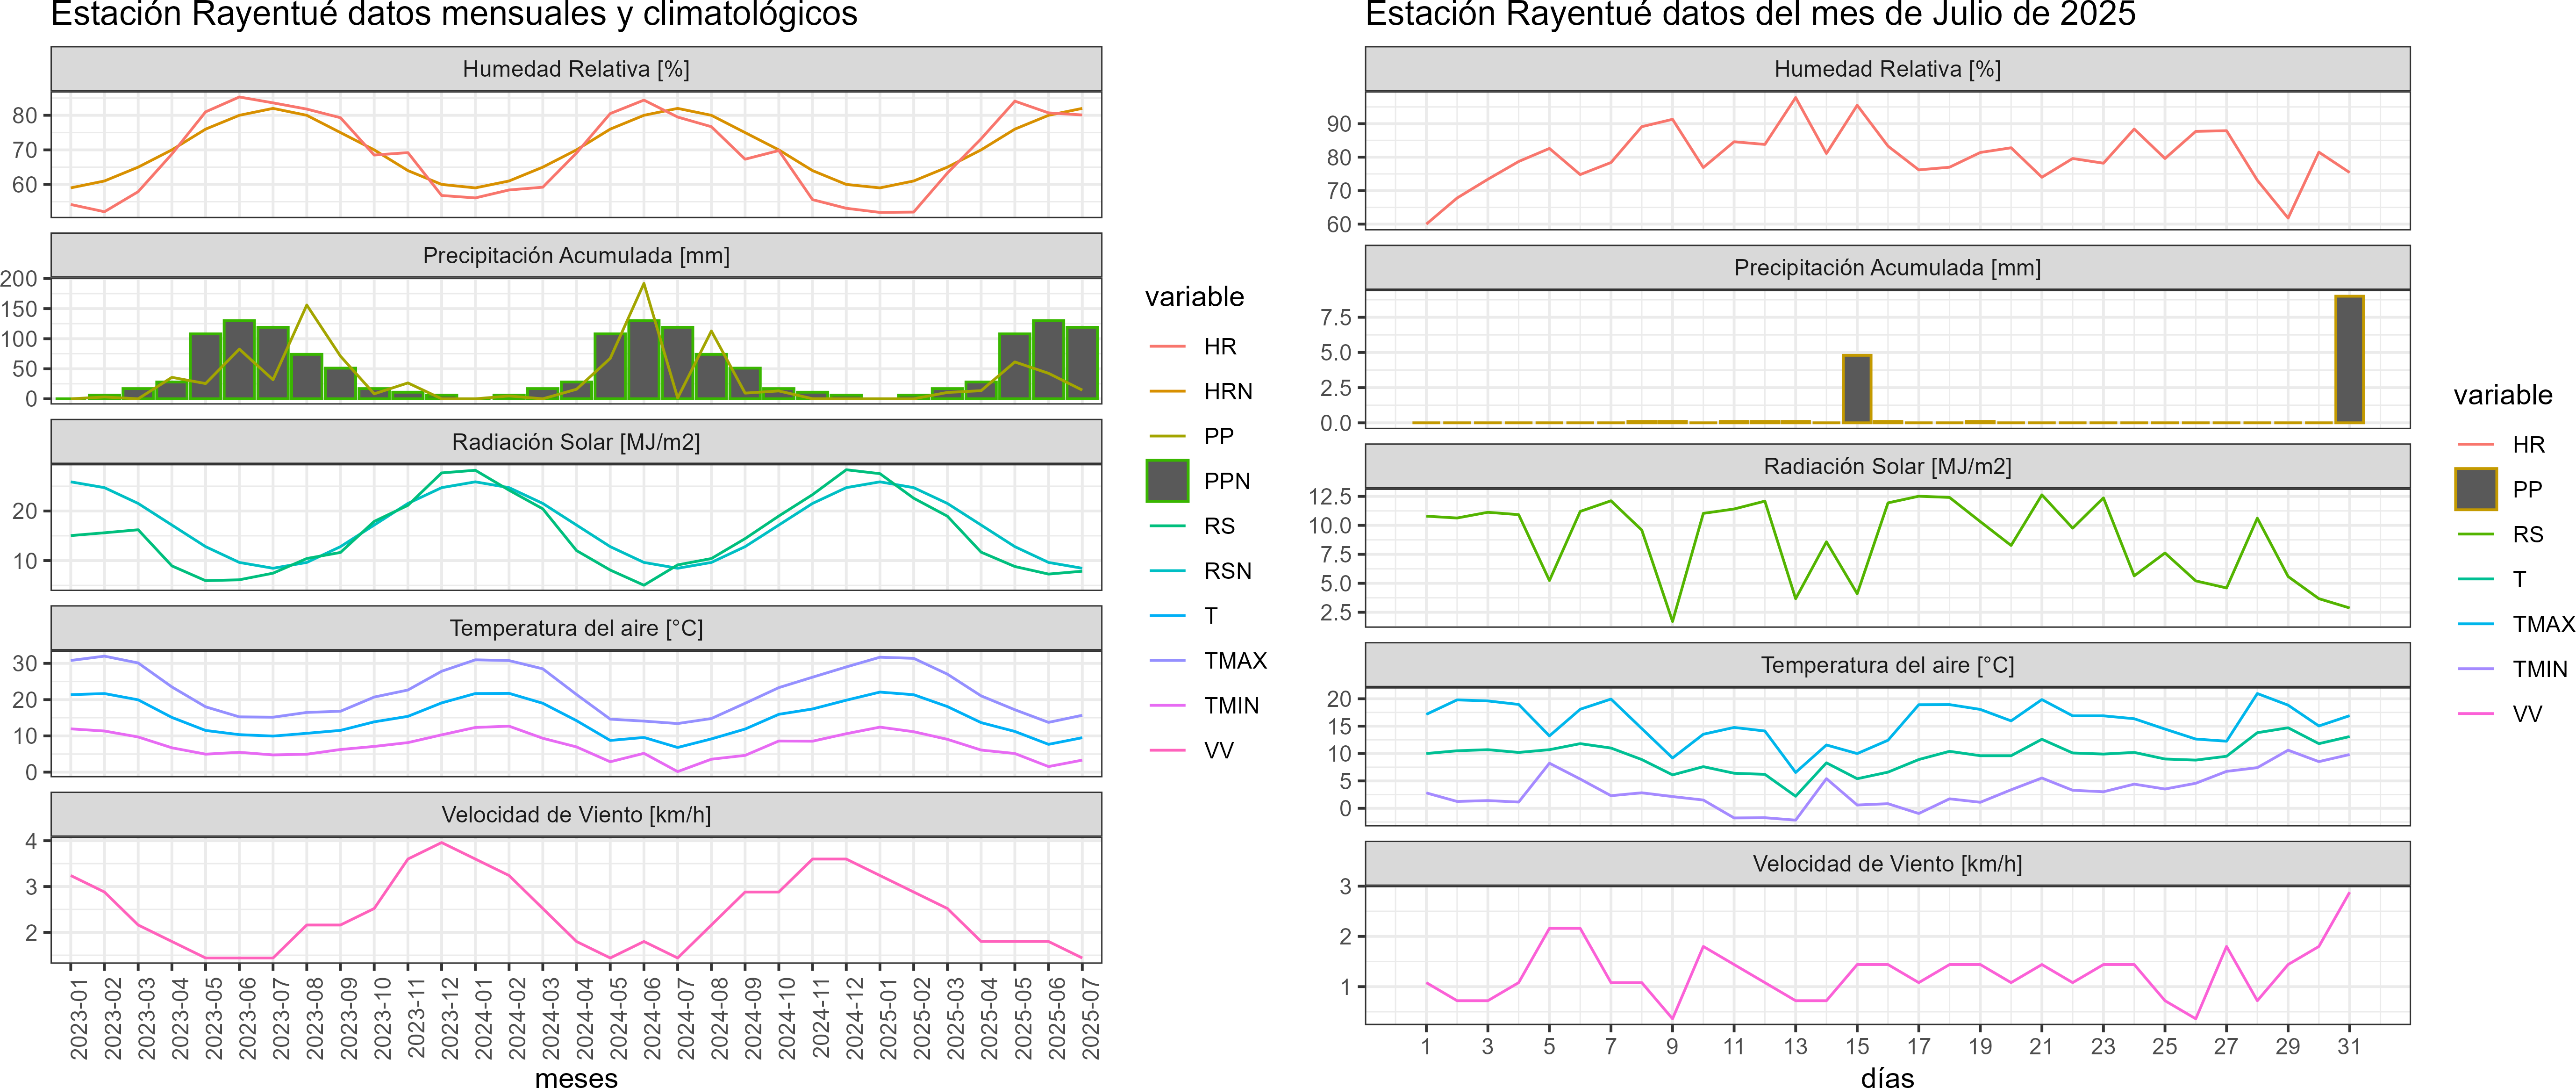Click HR label in right legend
This screenshot has height=1088, width=2576.
point(2528,444)
